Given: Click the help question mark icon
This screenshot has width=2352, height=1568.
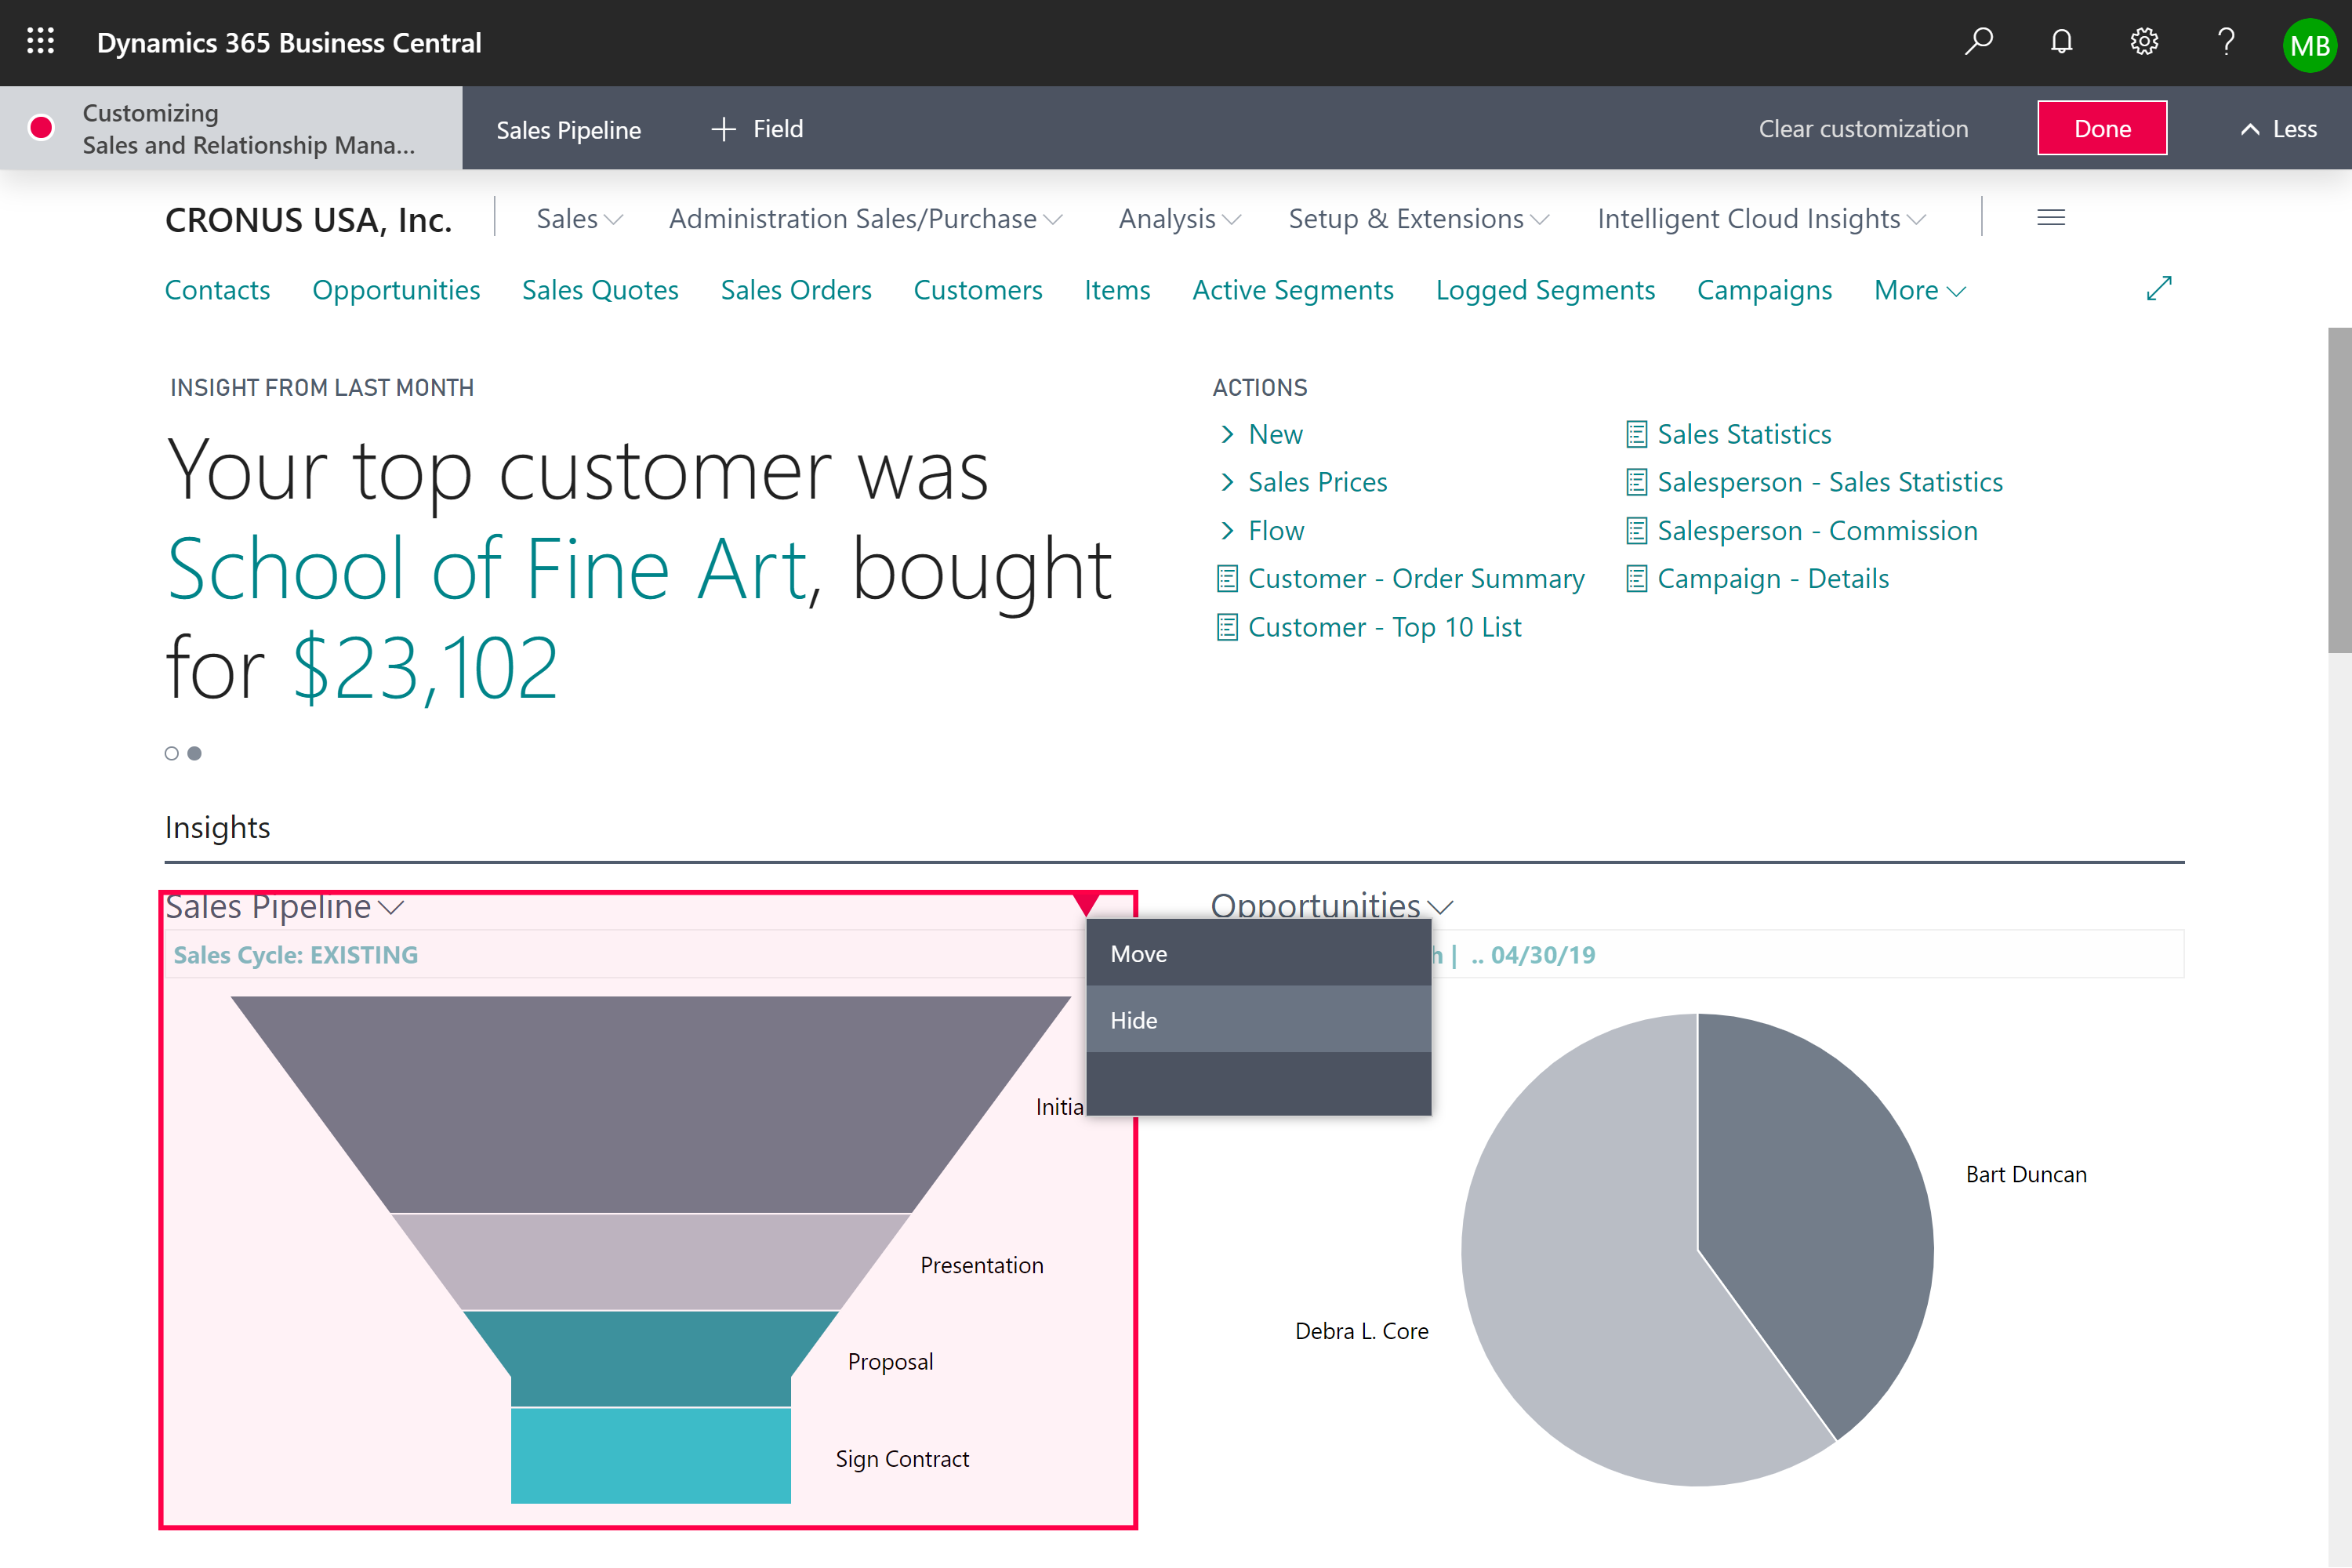Looking at the screenshot, I should (x=2226, y=42).
